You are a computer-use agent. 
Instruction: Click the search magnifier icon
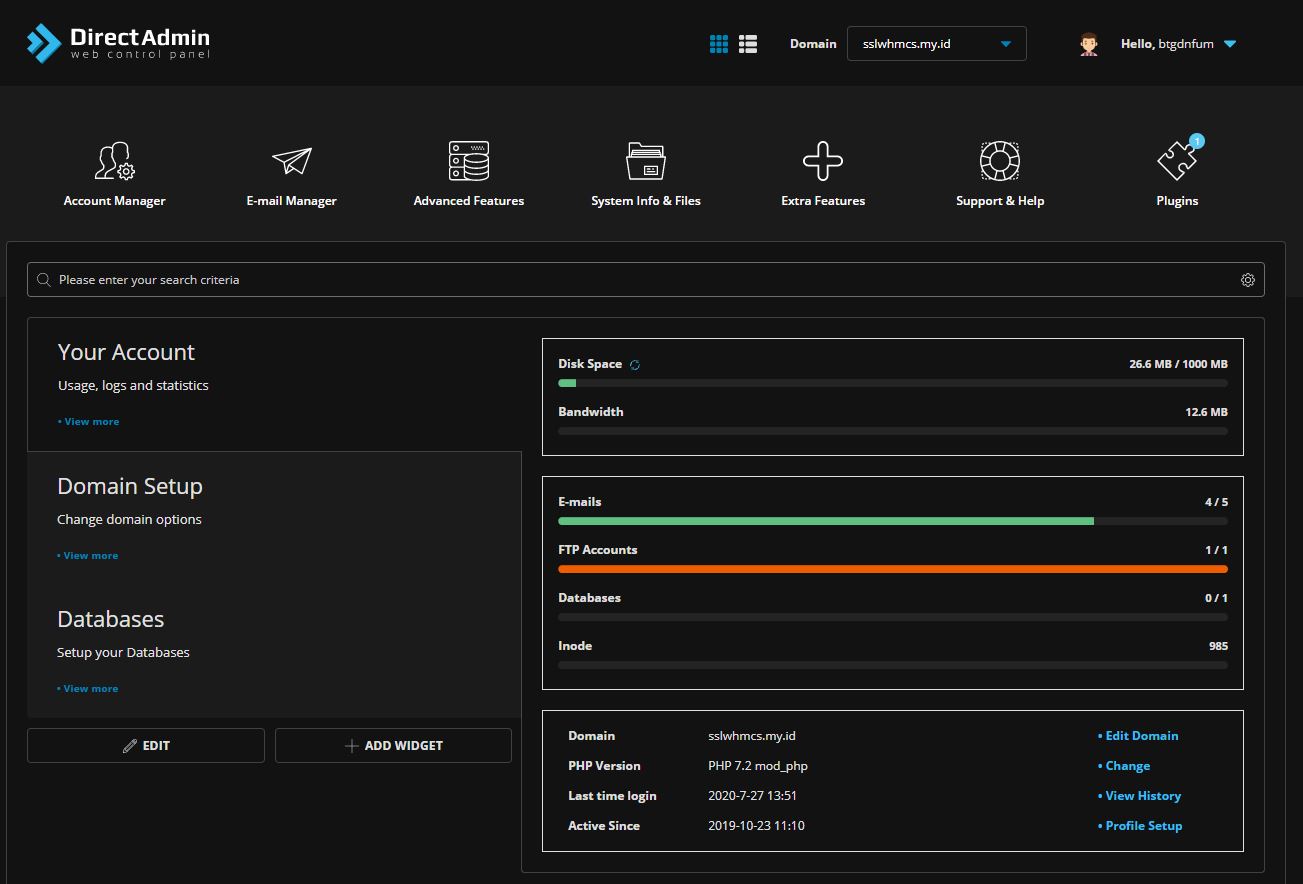click(44, 280)
